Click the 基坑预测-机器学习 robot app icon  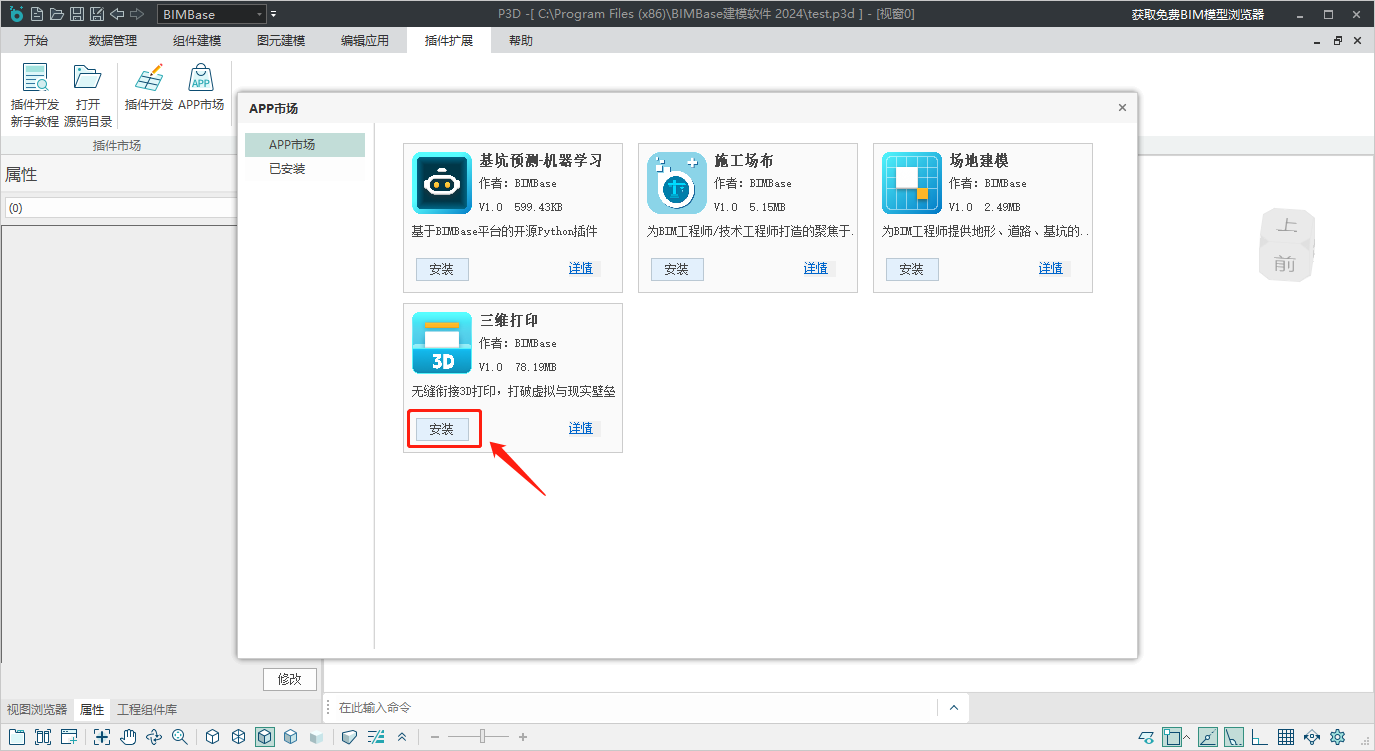[x=442, y=183]
